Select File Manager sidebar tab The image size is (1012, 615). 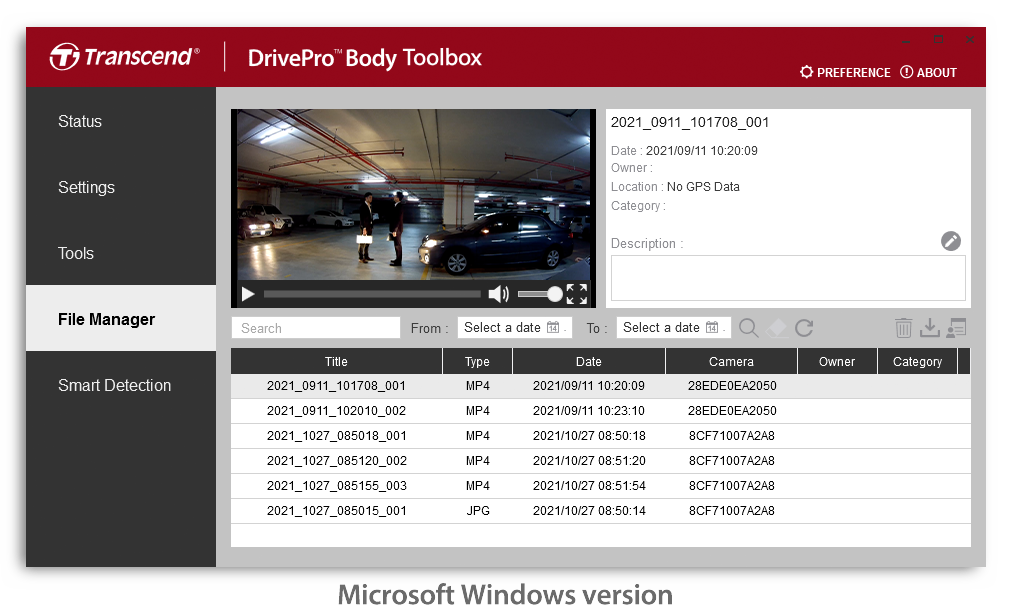coord(121,319)
